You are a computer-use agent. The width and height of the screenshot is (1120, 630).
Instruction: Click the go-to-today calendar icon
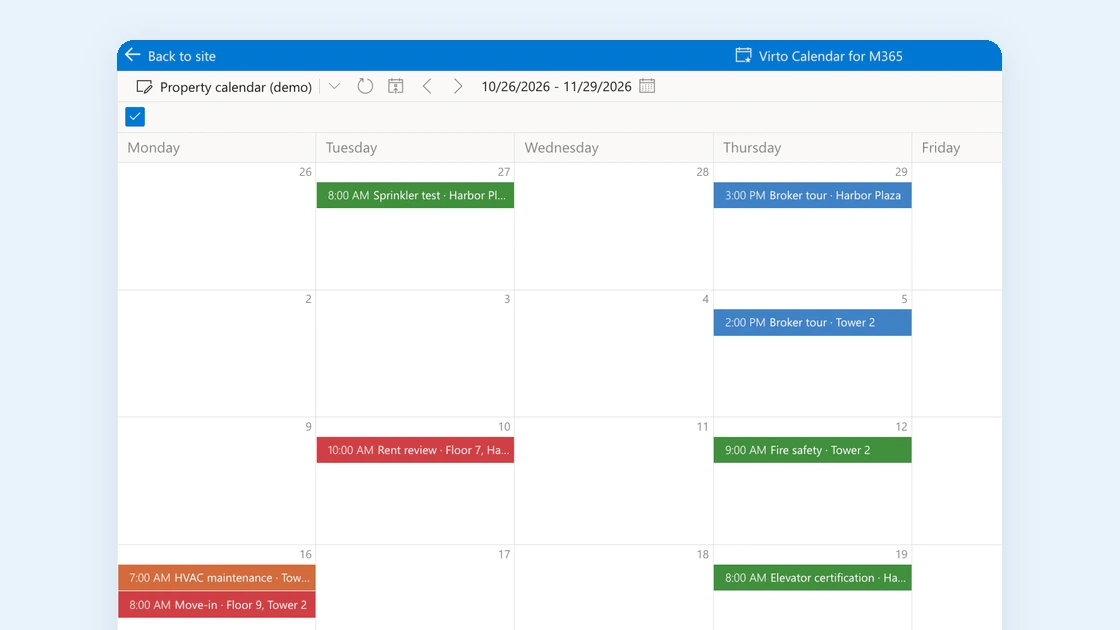click(396, 86)
